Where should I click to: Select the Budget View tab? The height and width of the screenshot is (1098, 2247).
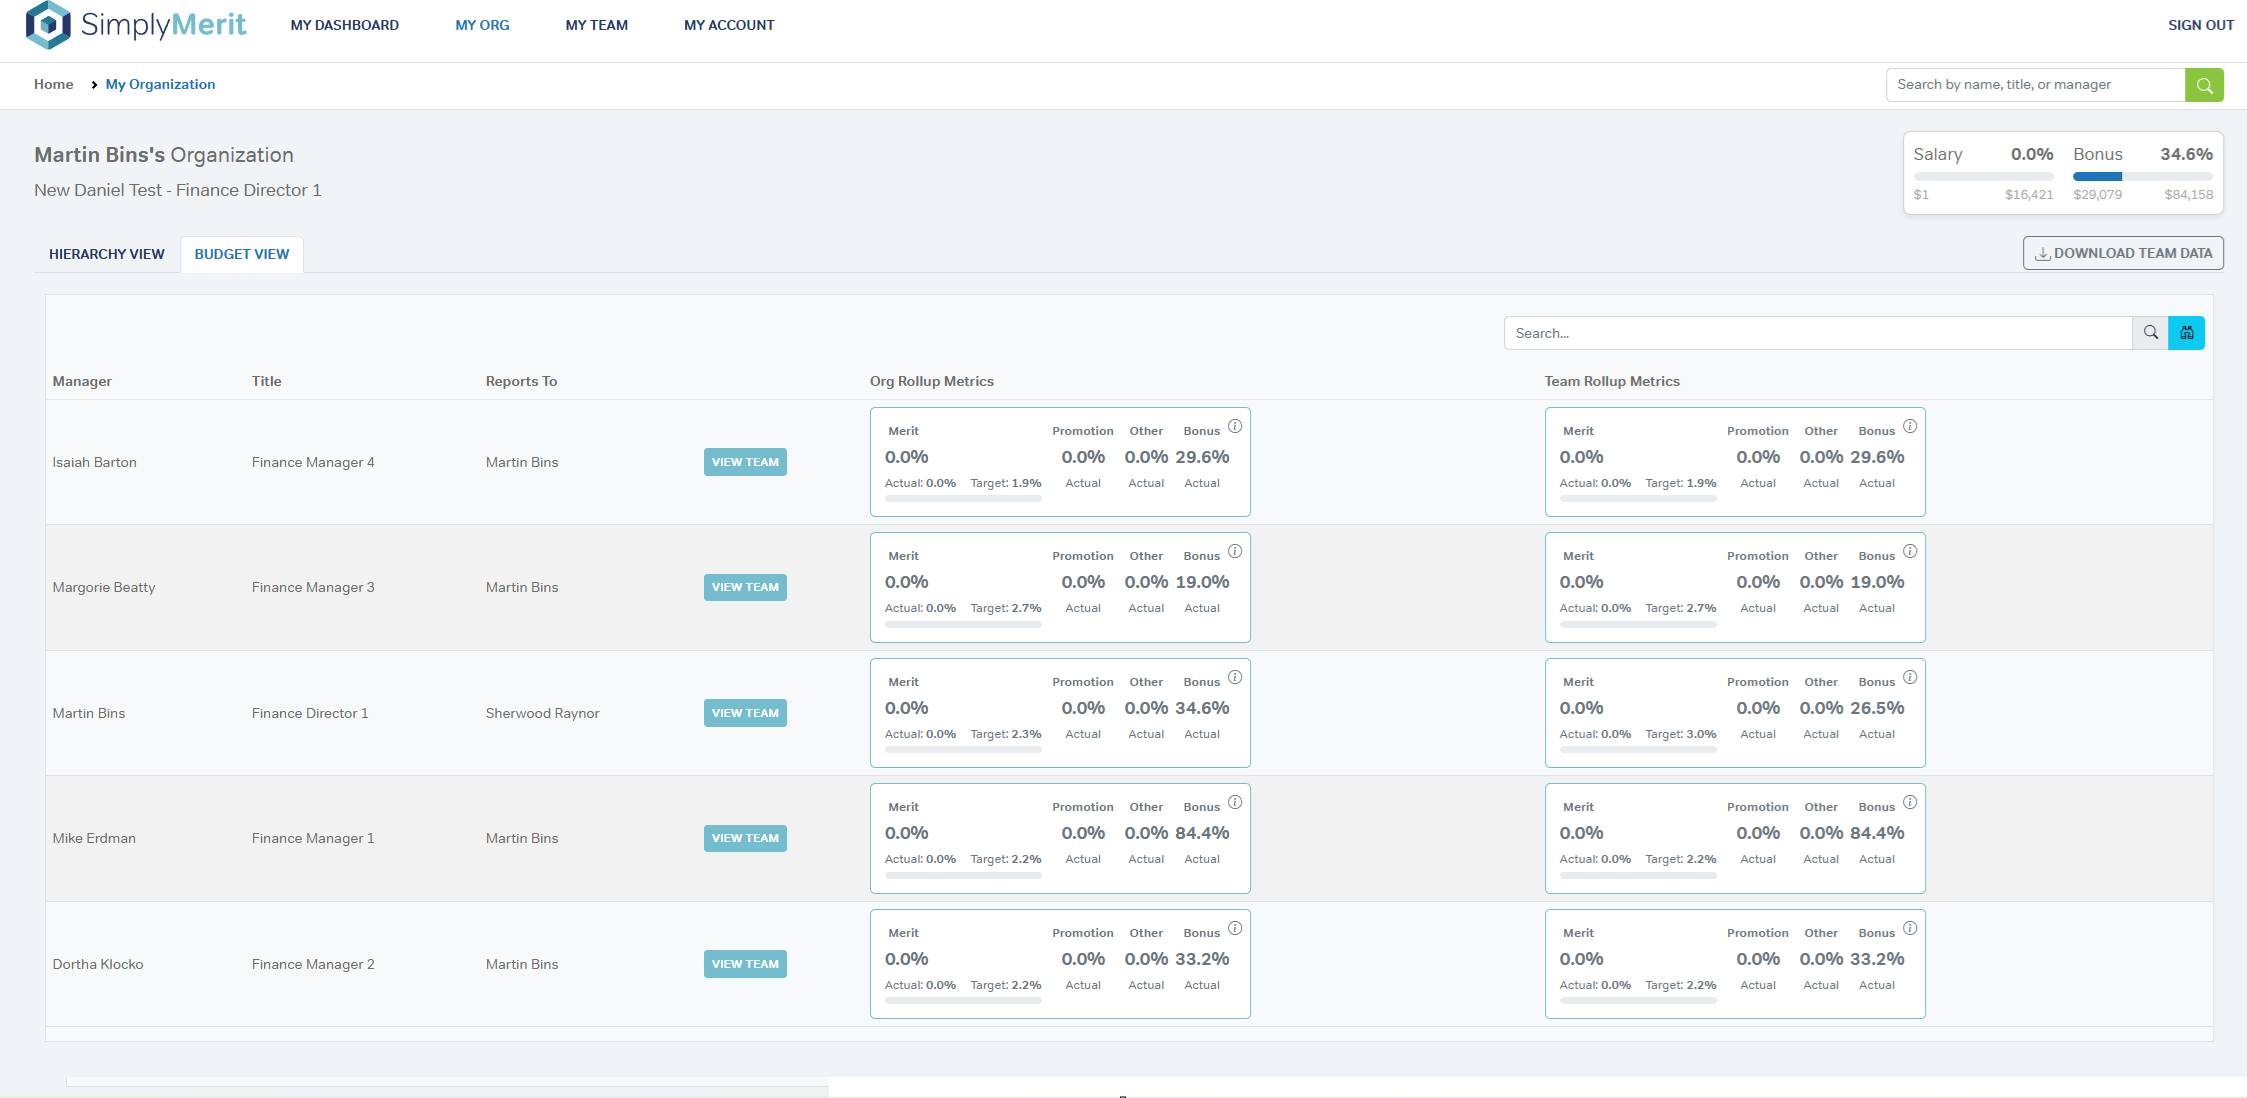(242, 254)
